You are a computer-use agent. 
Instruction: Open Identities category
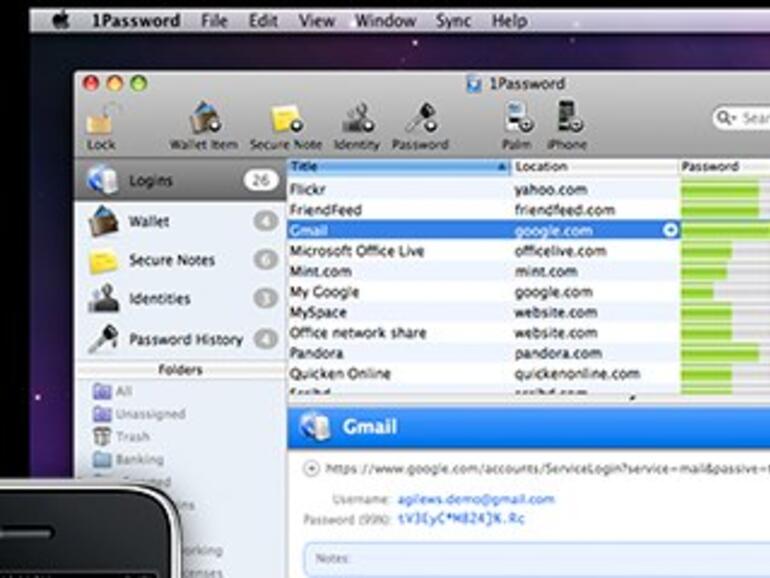[x=180, y=298]
